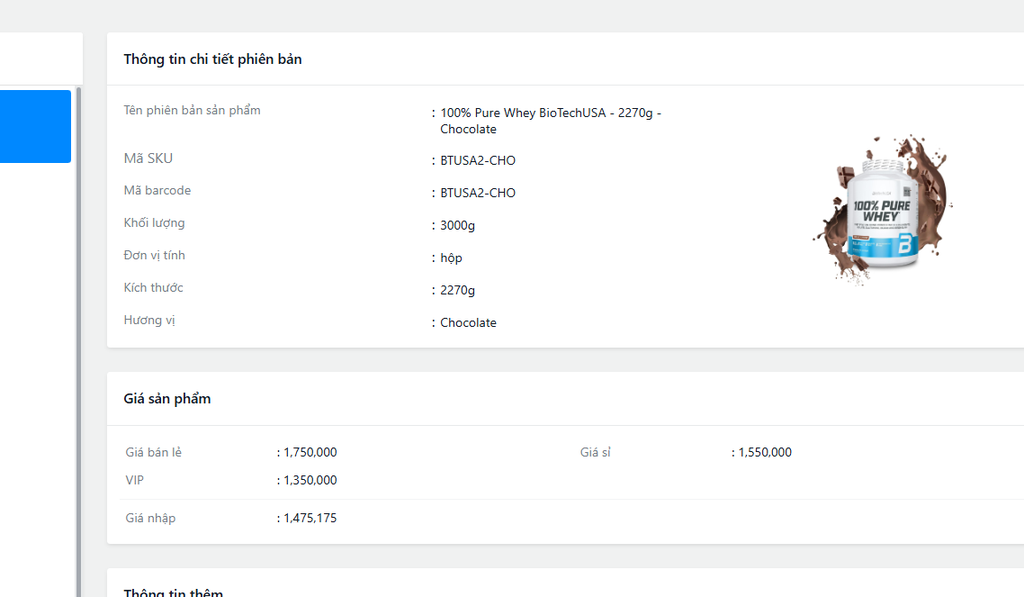1024x597 pixels.
Task: Click the wholesale price 1,550,000
Action: [x=765, y=452]
